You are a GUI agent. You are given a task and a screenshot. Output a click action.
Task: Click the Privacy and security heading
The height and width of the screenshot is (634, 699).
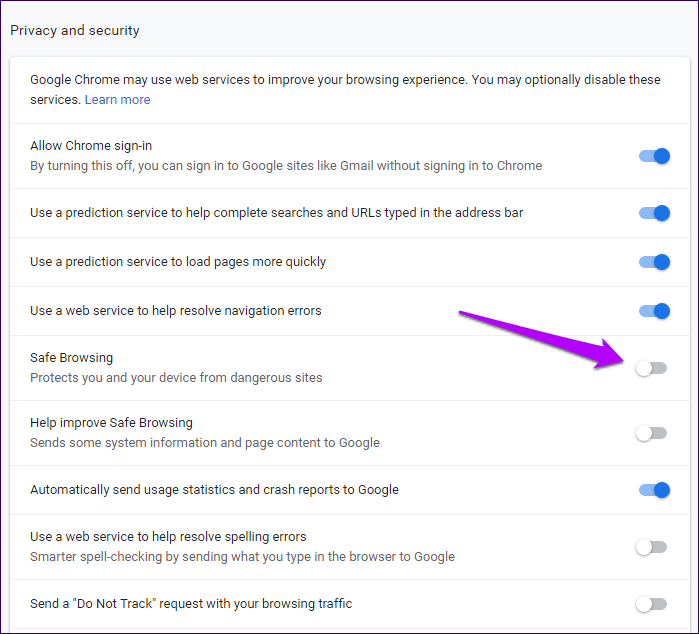point(75,30)
